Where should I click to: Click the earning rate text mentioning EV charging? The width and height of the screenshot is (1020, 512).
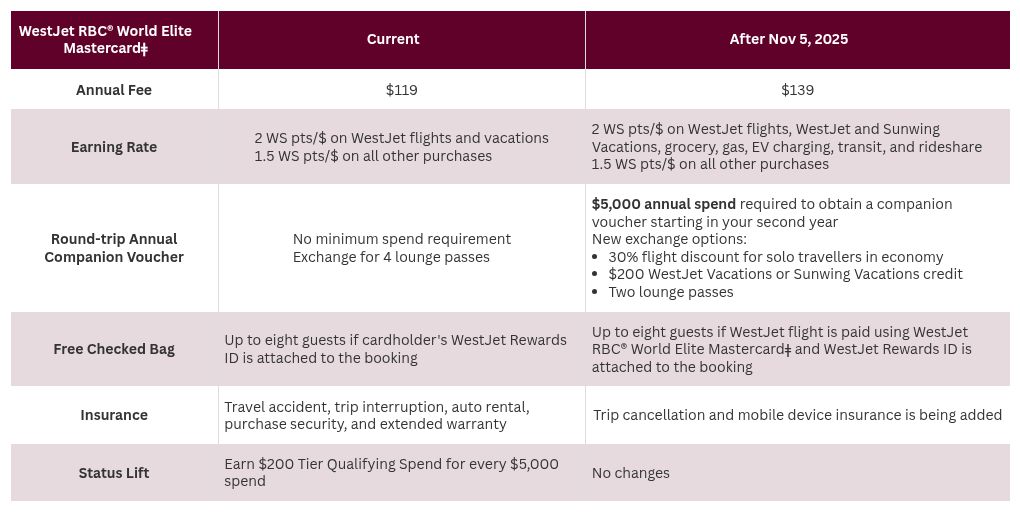(786, 147)
